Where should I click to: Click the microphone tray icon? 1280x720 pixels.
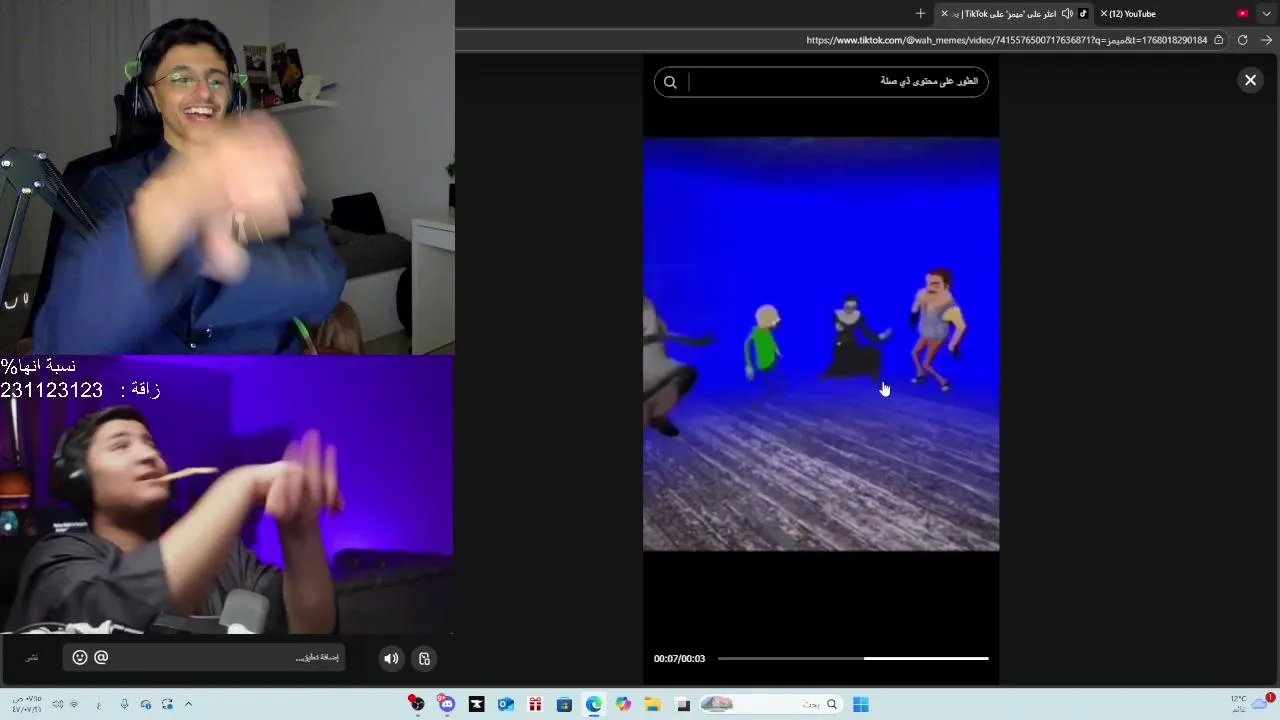click(x=124, y=704)
